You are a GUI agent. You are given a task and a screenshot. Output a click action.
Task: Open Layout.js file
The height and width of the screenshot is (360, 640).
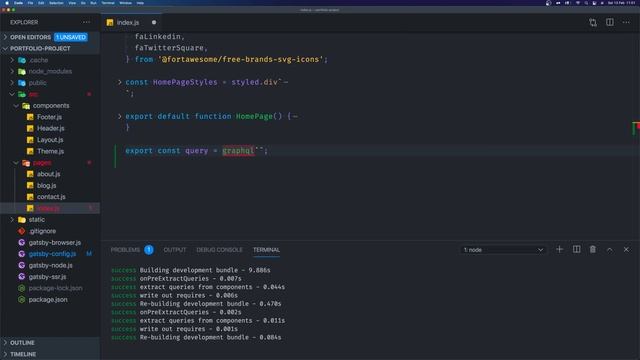tap(50, 140)
